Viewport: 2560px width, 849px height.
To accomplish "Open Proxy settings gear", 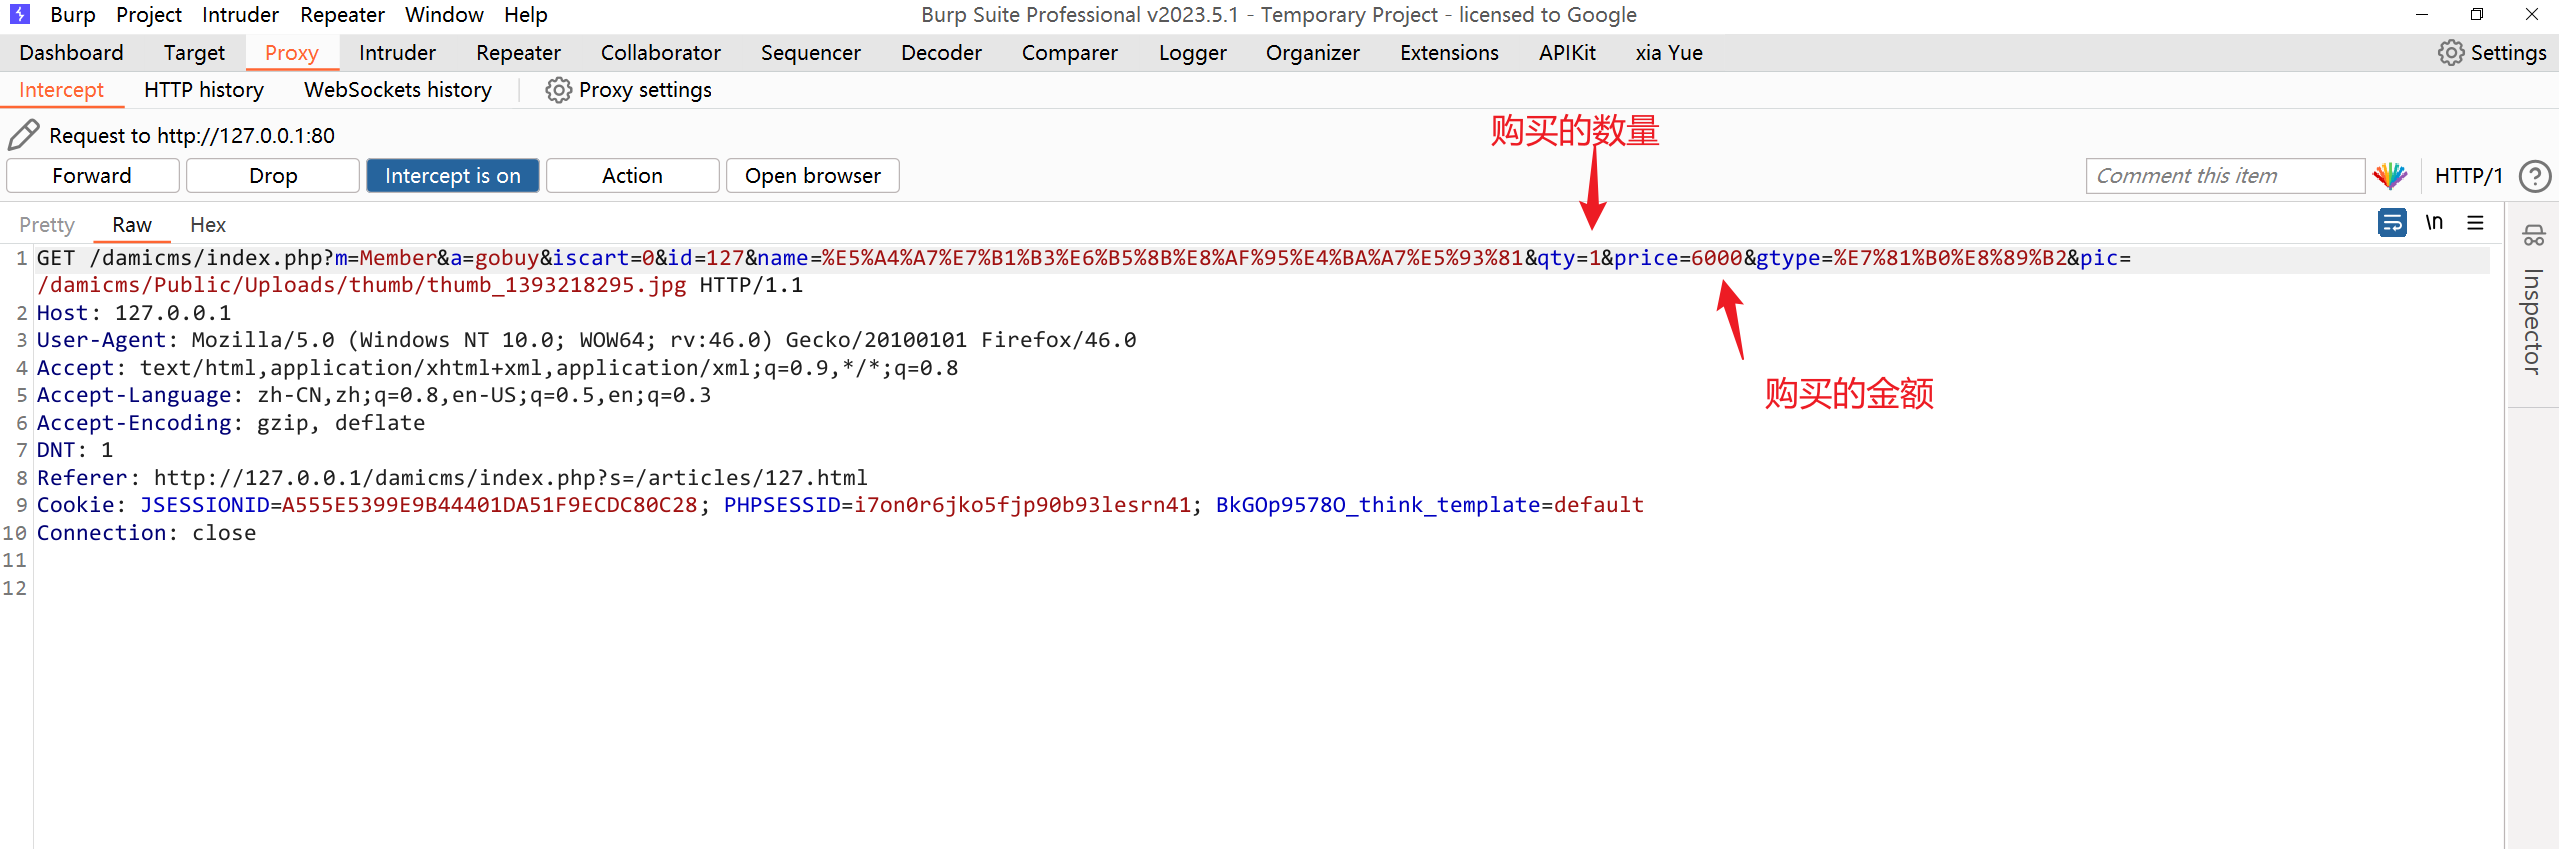I will coord(558,90).
